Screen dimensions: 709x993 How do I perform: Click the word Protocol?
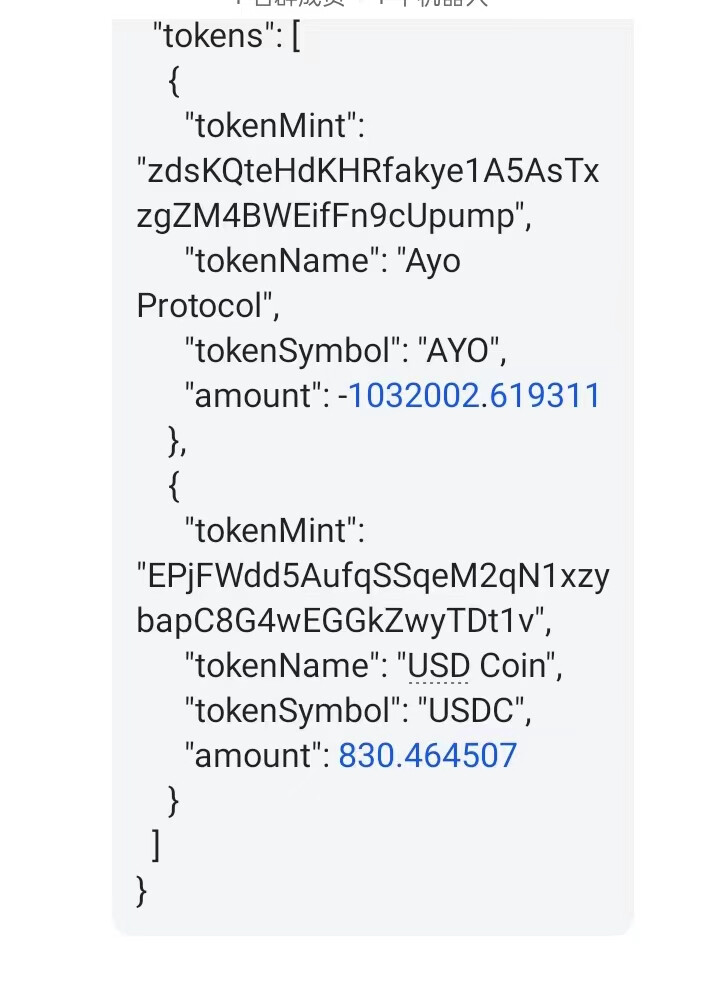199,306
